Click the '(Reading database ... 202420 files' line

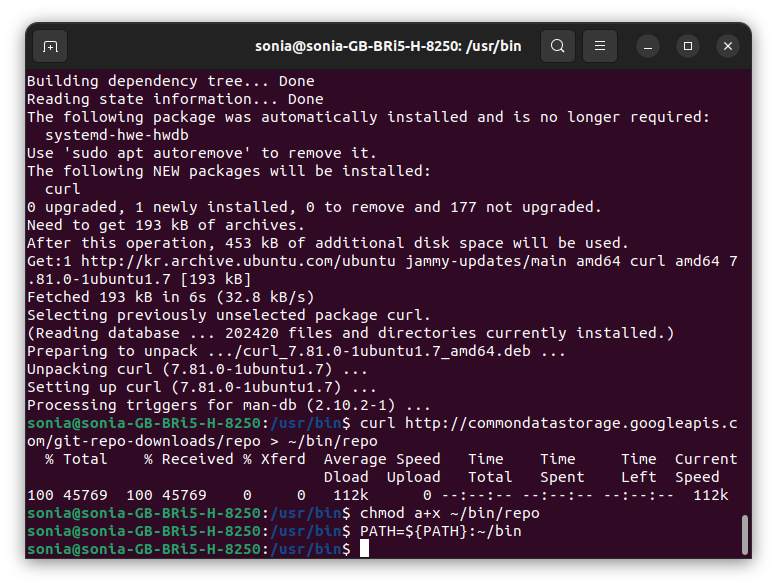(350, 333)
